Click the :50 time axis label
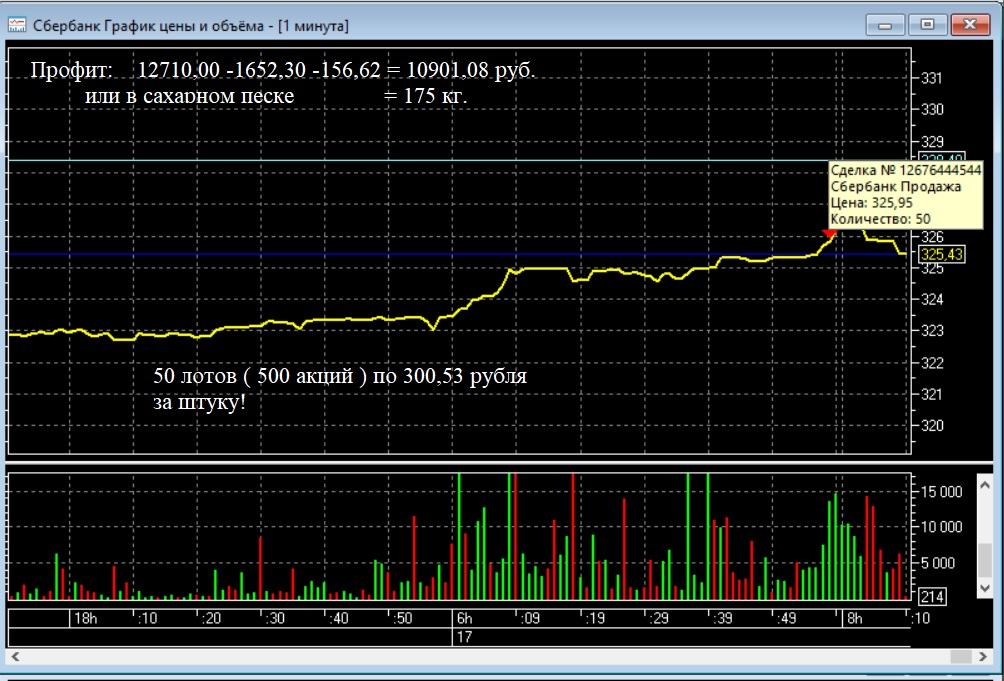Screen dimensions: 1004x681 click(x=403, y=619)
